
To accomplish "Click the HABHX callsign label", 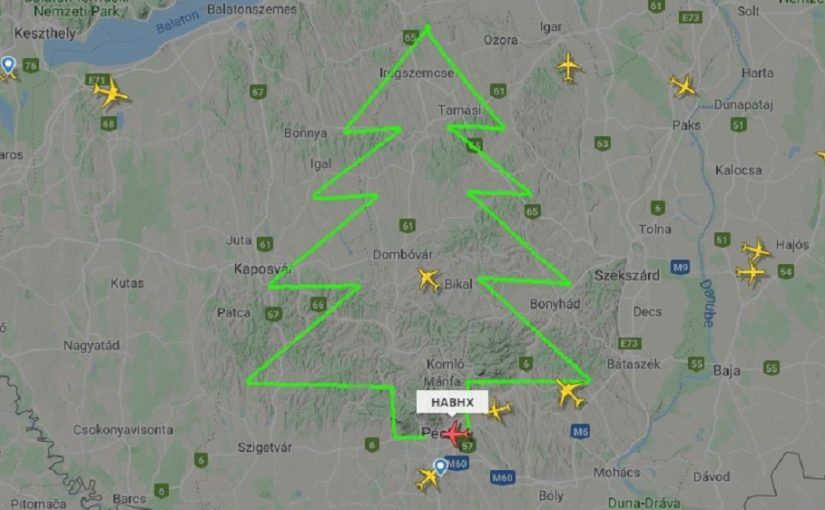I will pyautogui.click(x=452, y=402).
